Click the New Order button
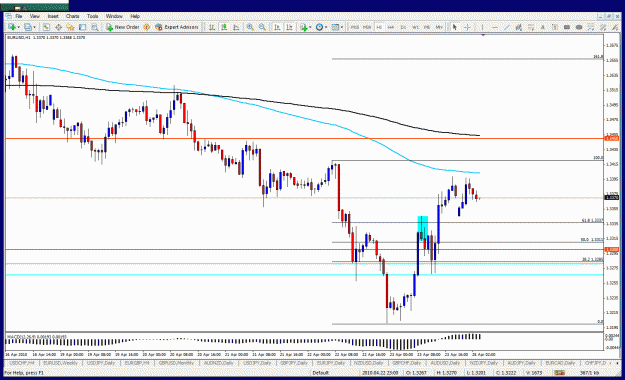625x380 pixels. (x=122, y=27)
